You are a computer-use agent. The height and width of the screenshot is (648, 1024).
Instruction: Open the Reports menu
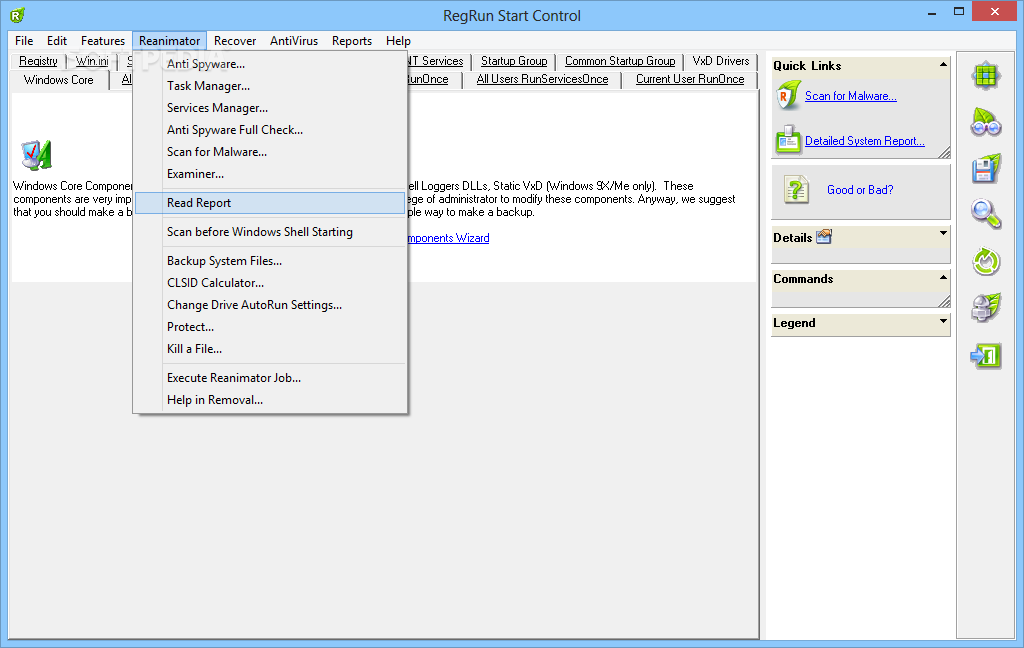tap(351, 40)
